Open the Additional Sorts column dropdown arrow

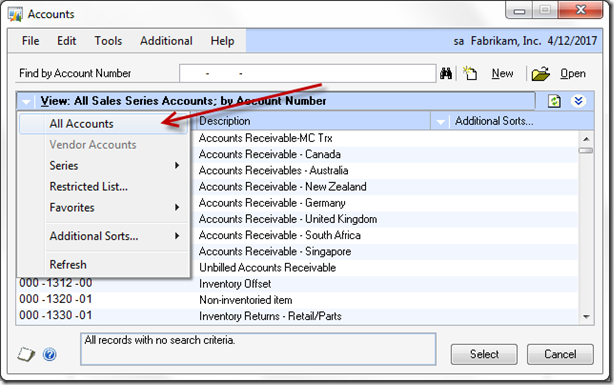(x=441, y=122)
